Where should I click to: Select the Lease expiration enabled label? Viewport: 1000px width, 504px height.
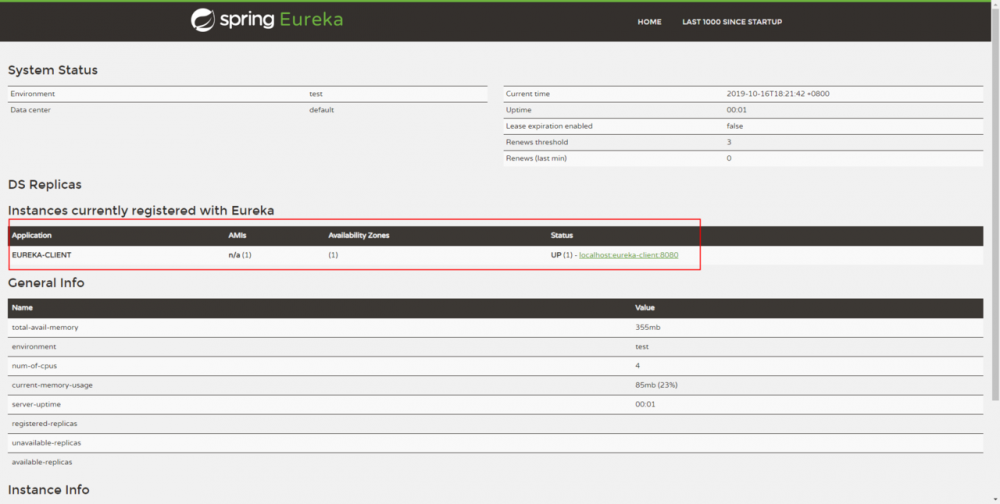549,126
